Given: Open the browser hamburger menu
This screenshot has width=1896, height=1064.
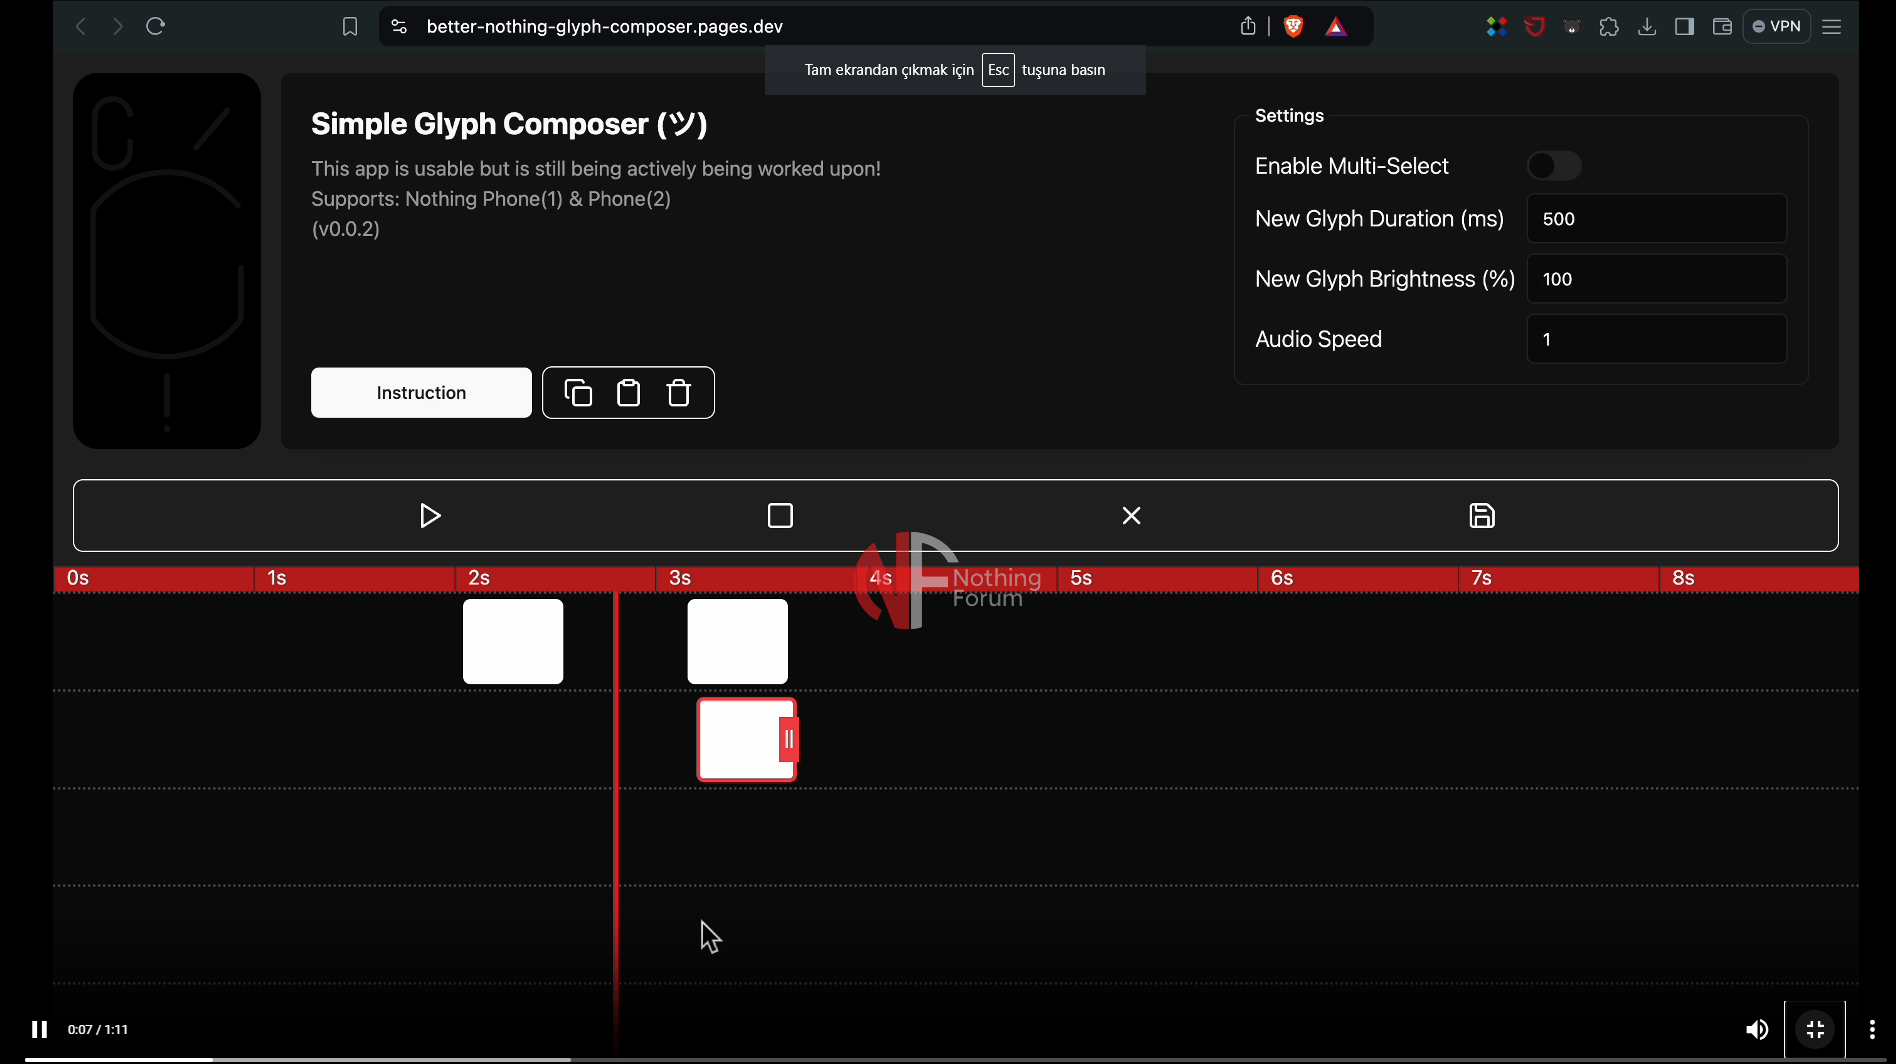Looking at the screenshot, I should (1832, 27).
